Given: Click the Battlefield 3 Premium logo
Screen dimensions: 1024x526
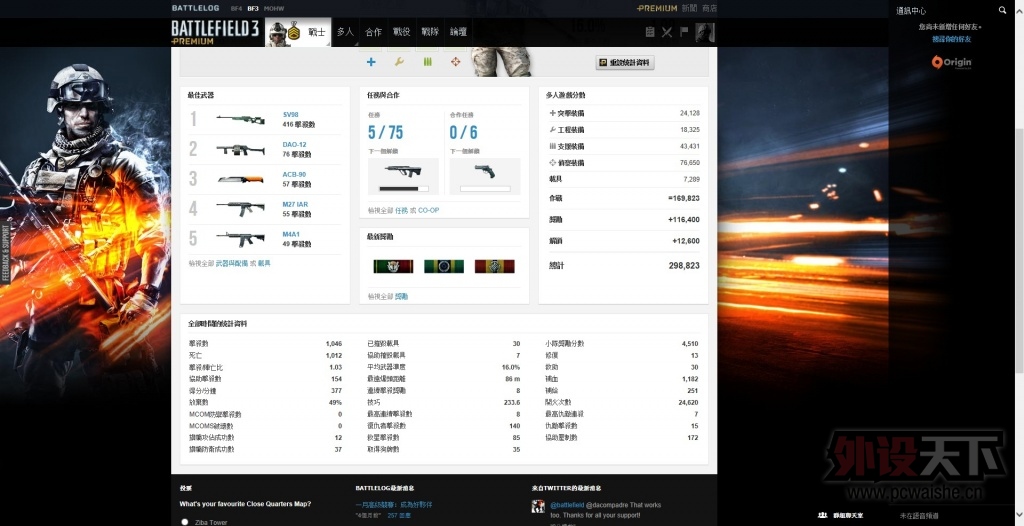Looking at the screenshot, I should 215,32.
